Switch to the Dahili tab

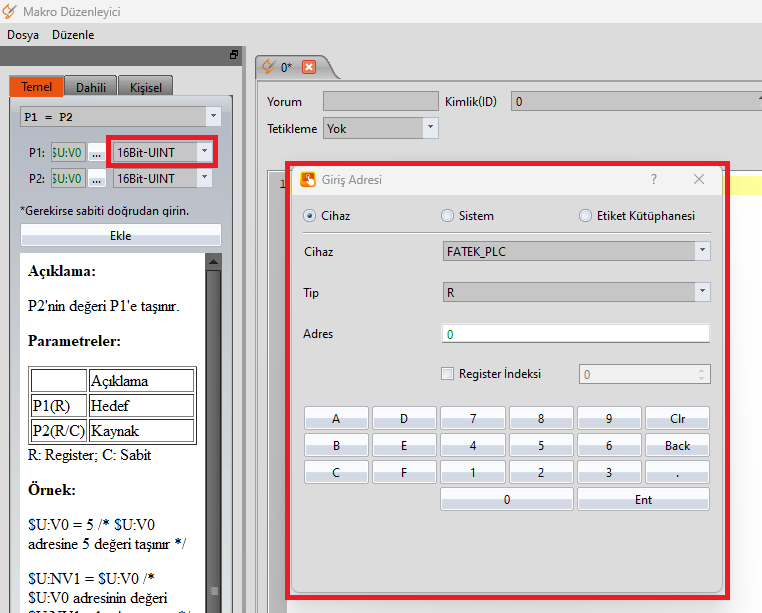click(92, 87)
